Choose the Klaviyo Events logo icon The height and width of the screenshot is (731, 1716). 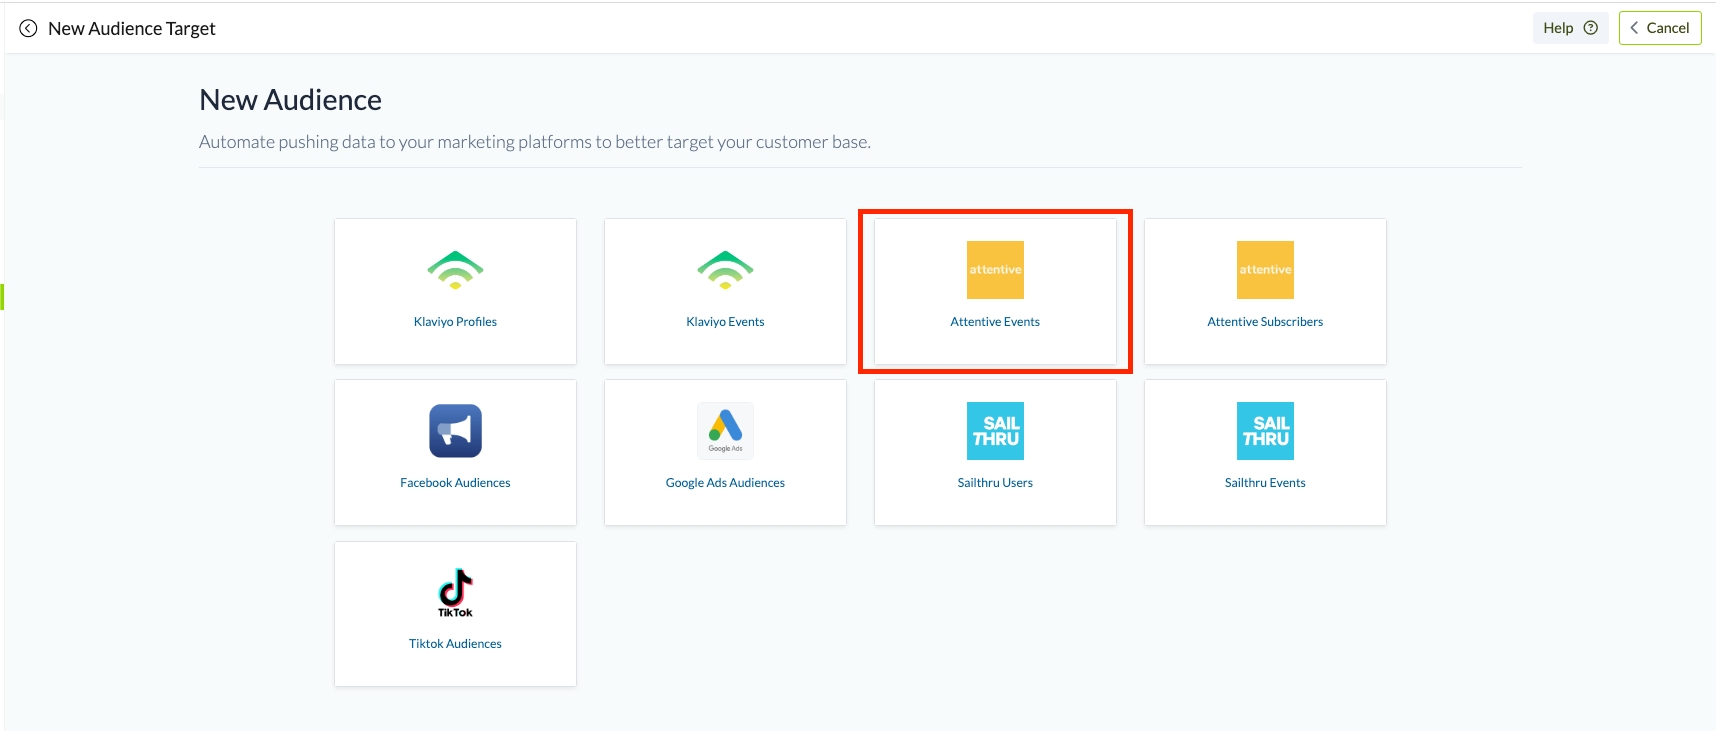[x=725, y=270]
